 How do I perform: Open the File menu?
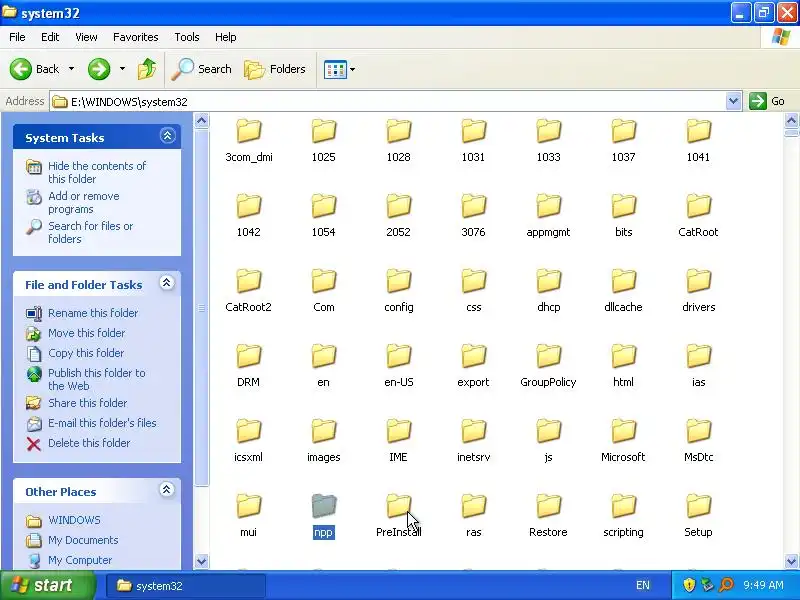click(17, 37)
